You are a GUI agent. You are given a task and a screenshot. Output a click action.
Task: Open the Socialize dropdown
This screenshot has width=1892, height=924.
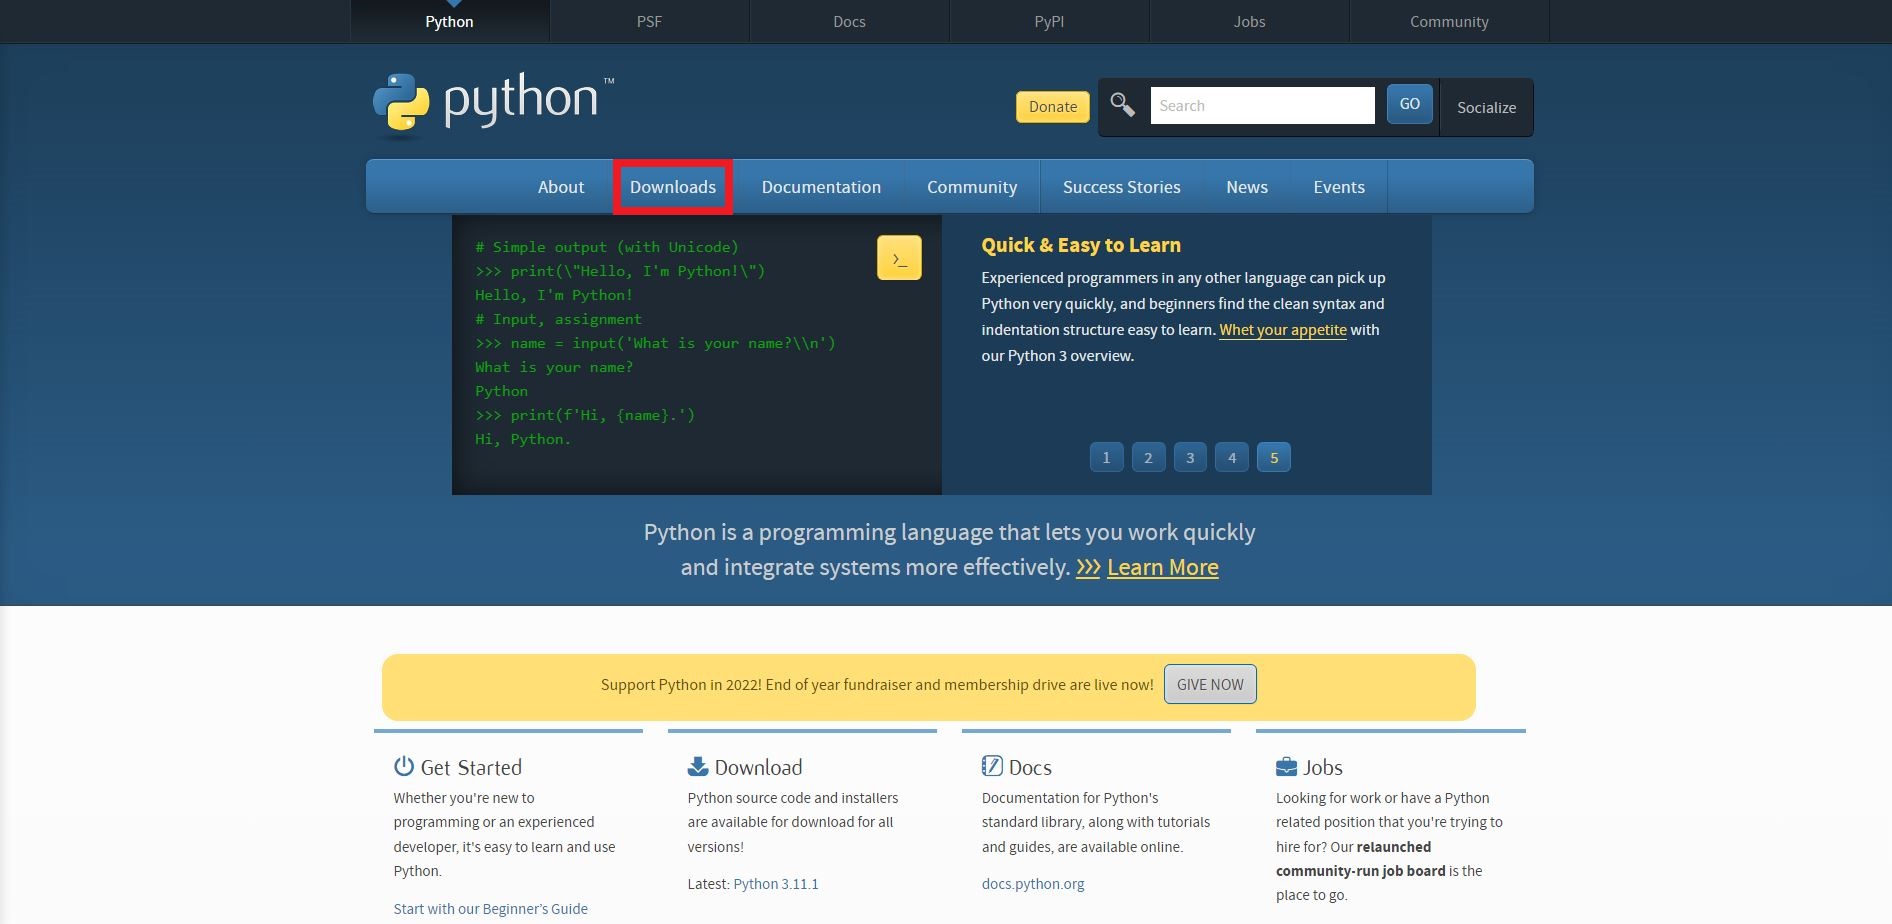coord(1486,107)
